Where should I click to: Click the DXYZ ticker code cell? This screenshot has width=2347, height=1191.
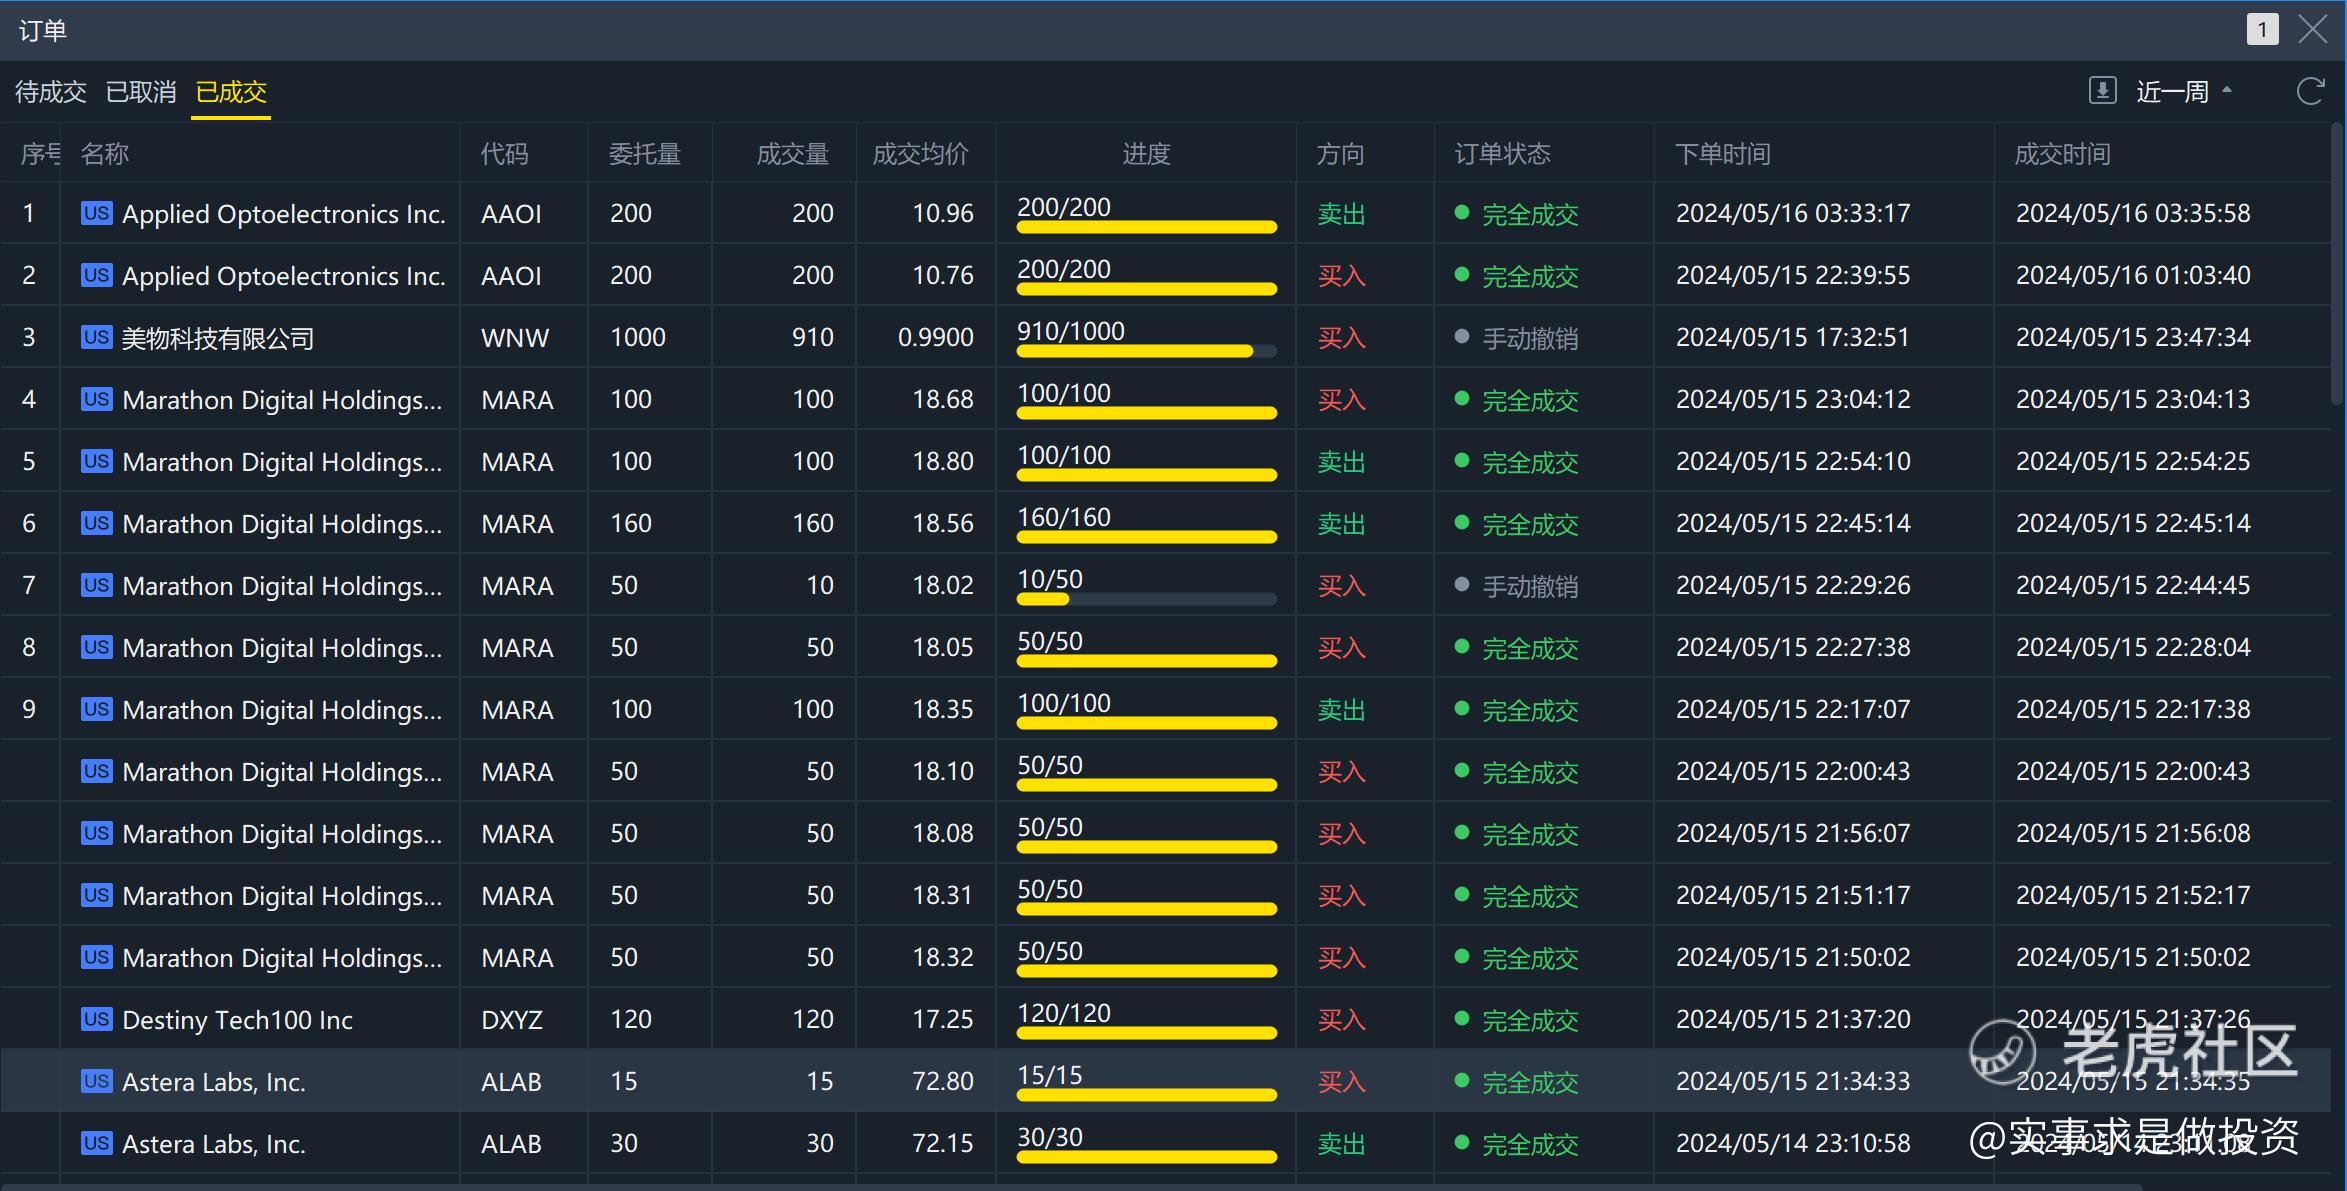click(x=512, y=1019)
